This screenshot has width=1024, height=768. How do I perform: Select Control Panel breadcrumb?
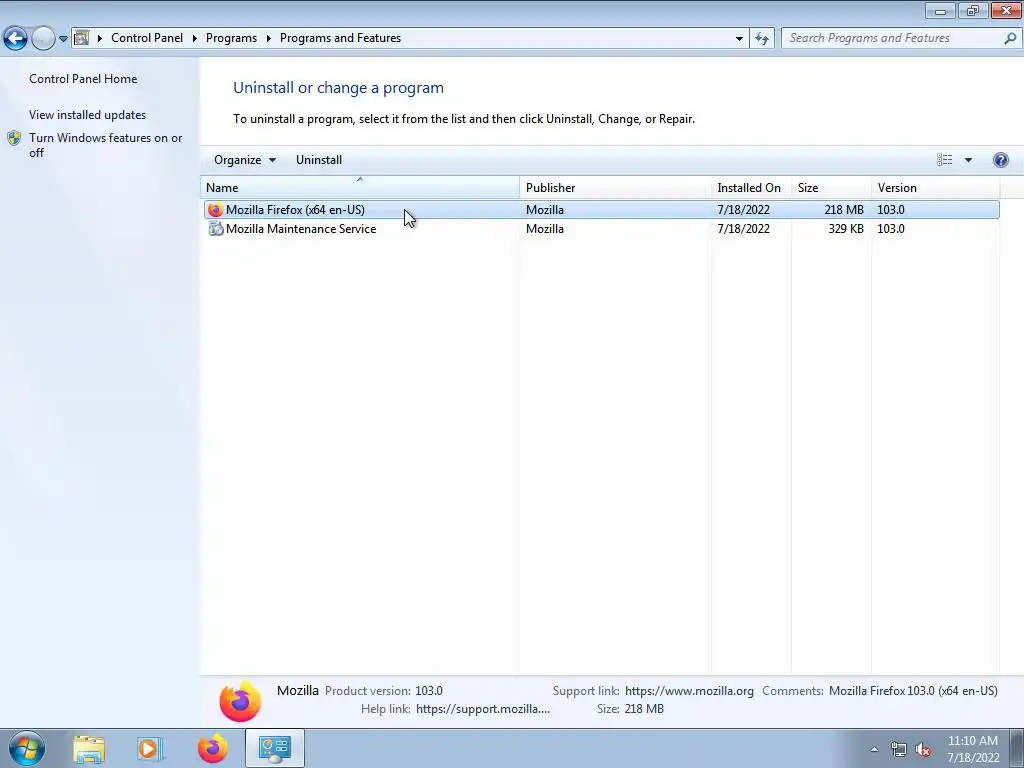click(x=147, y=38)
